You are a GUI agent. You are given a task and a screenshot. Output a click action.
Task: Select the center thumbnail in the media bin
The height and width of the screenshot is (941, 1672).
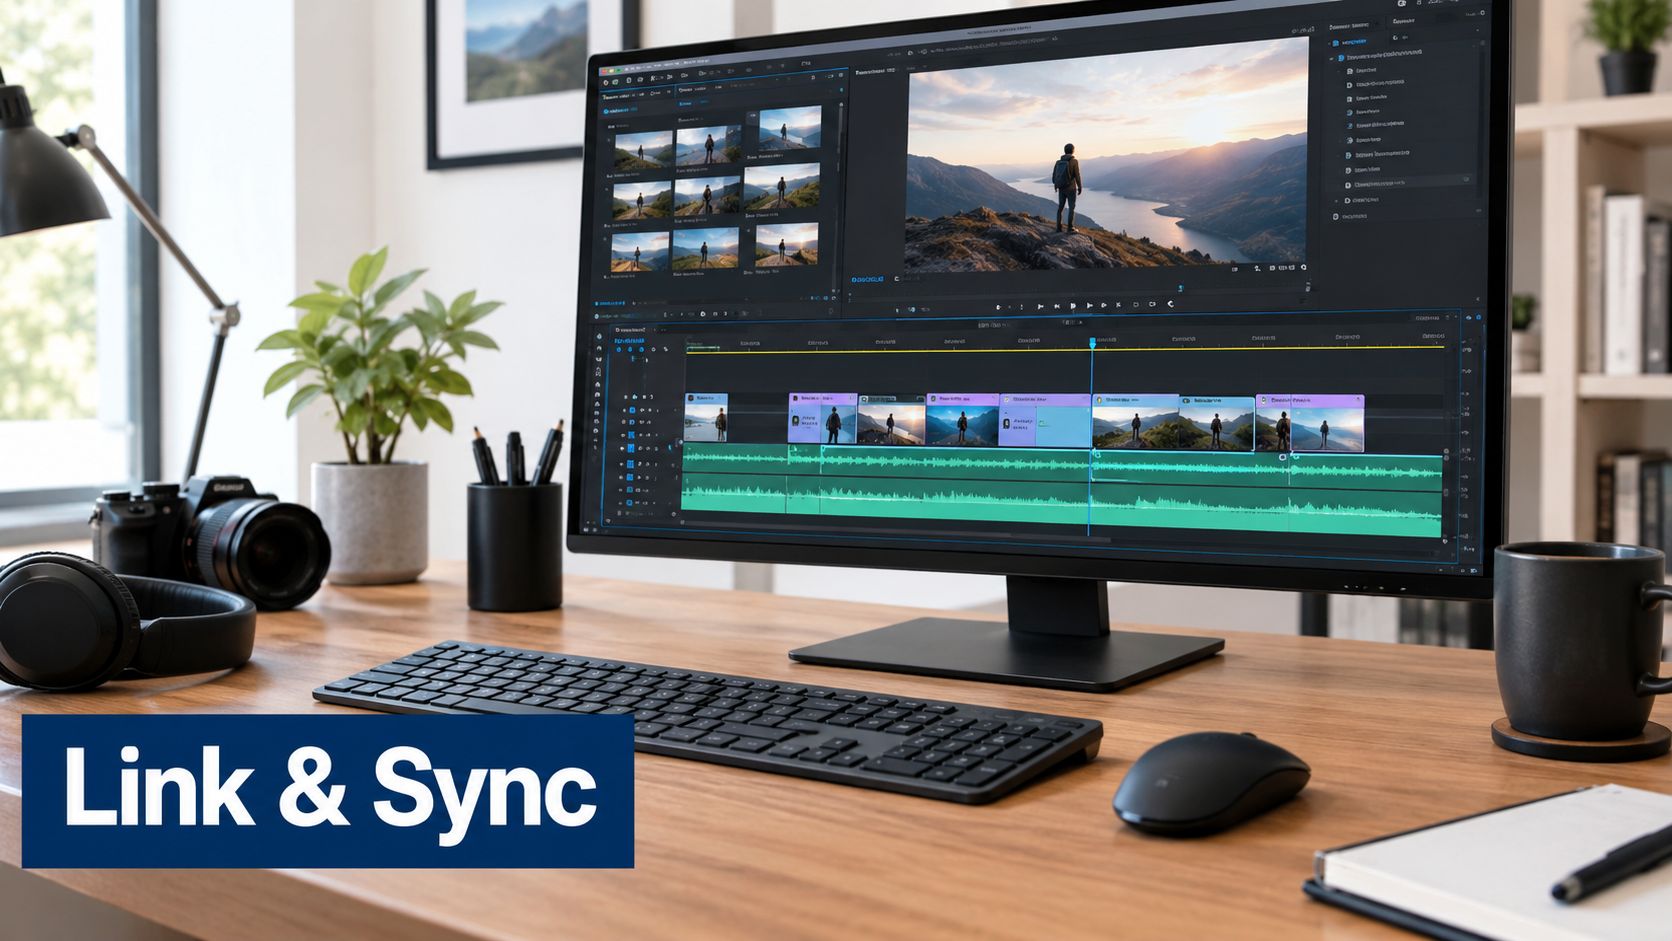pyautogui.click(x=707, y=195)
